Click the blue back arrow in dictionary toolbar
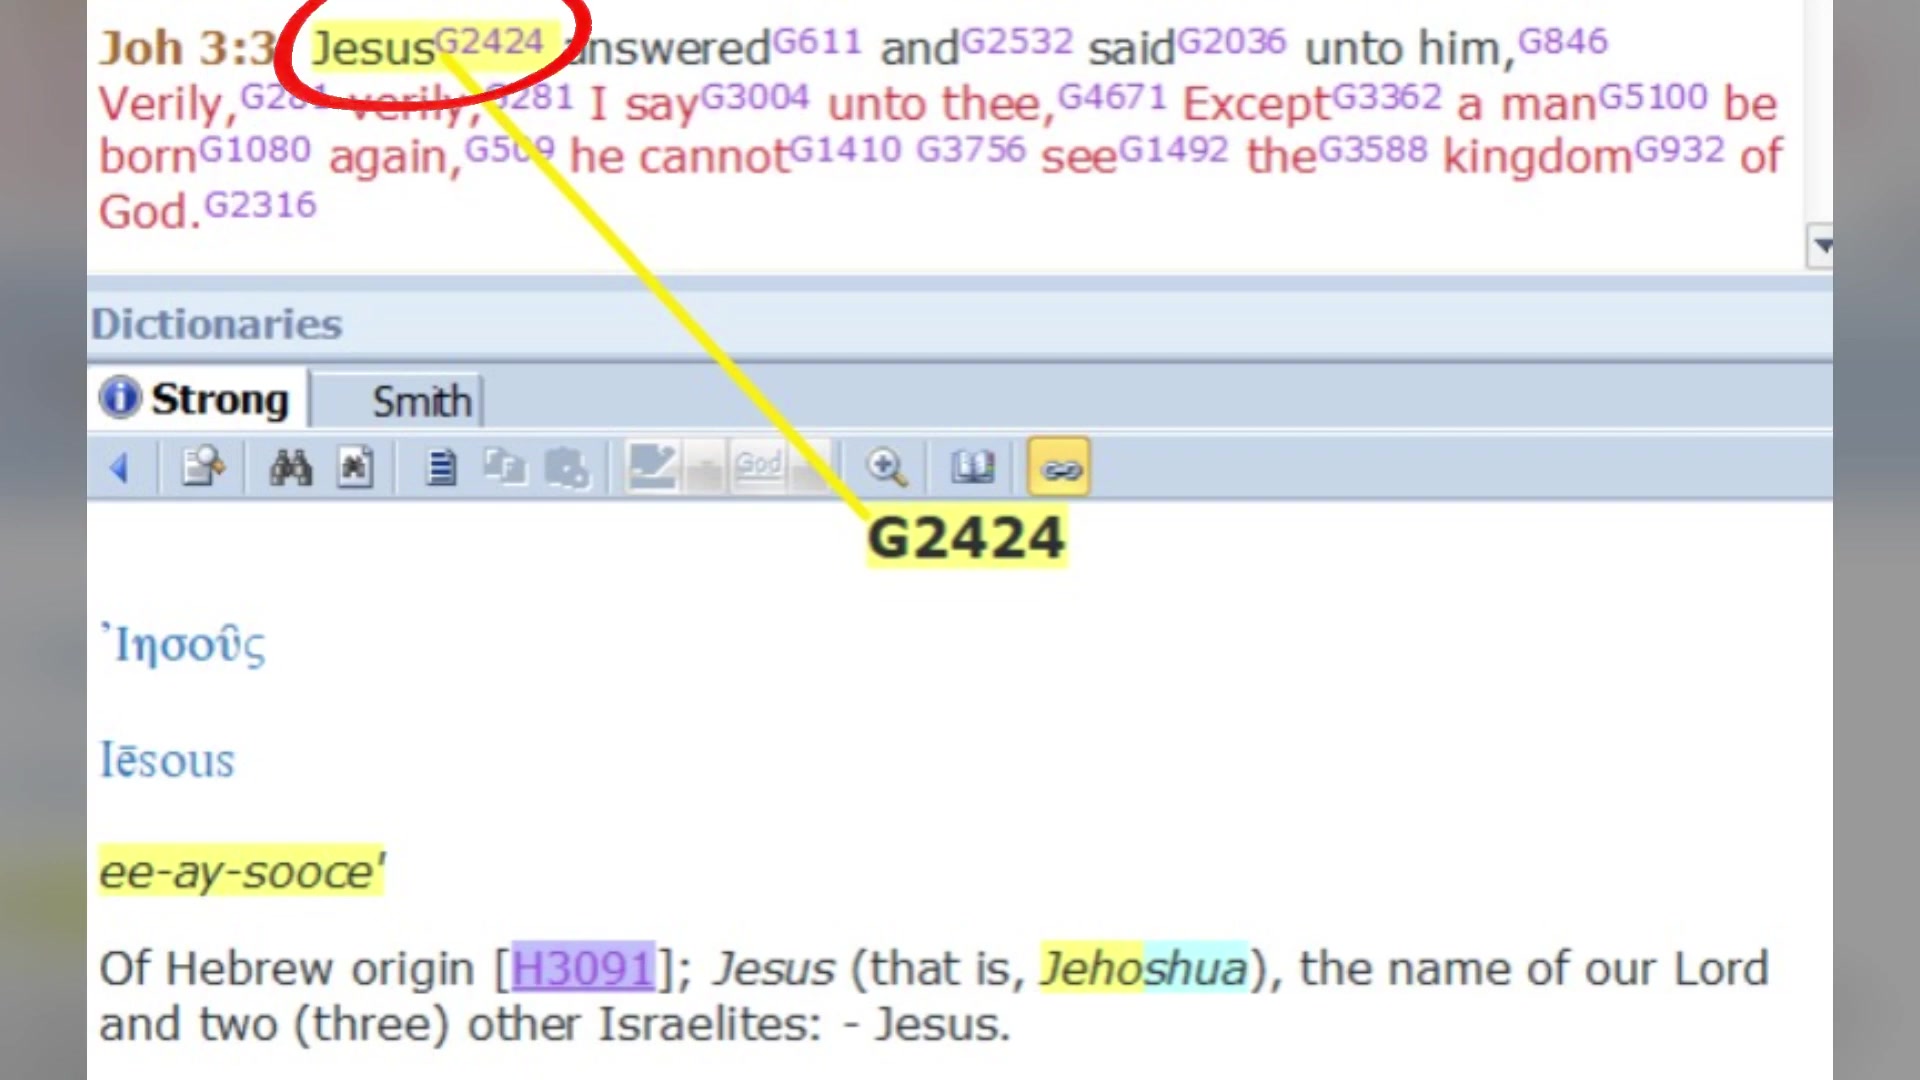Image resolution: width=1920 pixels, height=1080 pixels. (120, 468)
